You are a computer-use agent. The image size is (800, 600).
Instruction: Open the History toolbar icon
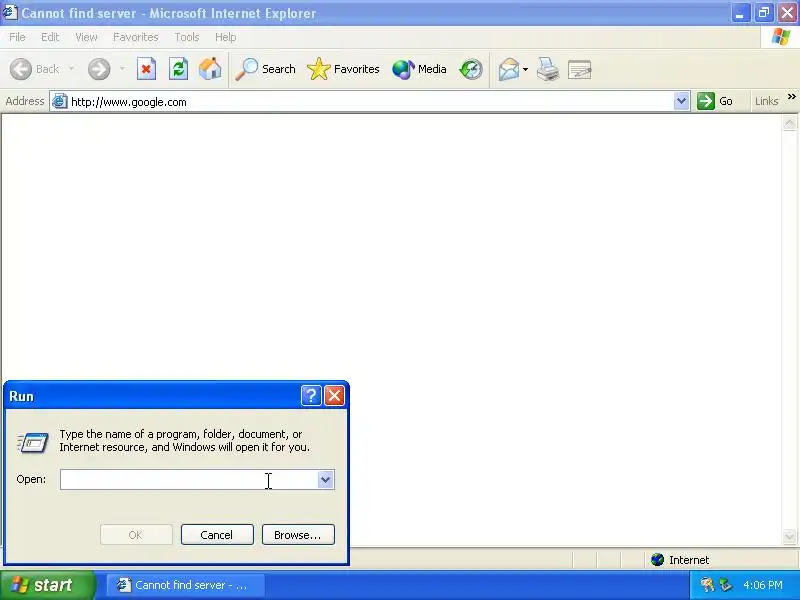pos(470,69)
